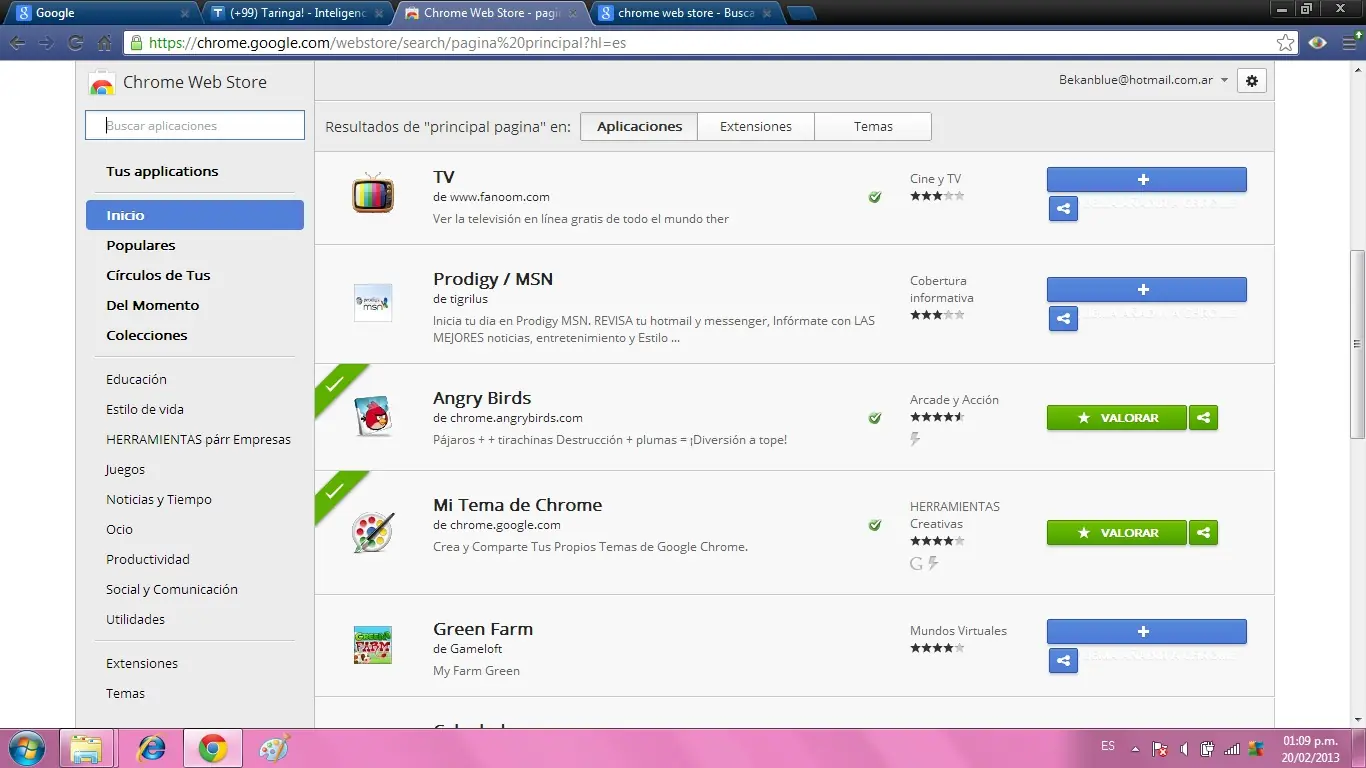Viewport: 1366px width, 768px height.
Task: Select the Extensiones results tab
Action: (x=756, y=127)
